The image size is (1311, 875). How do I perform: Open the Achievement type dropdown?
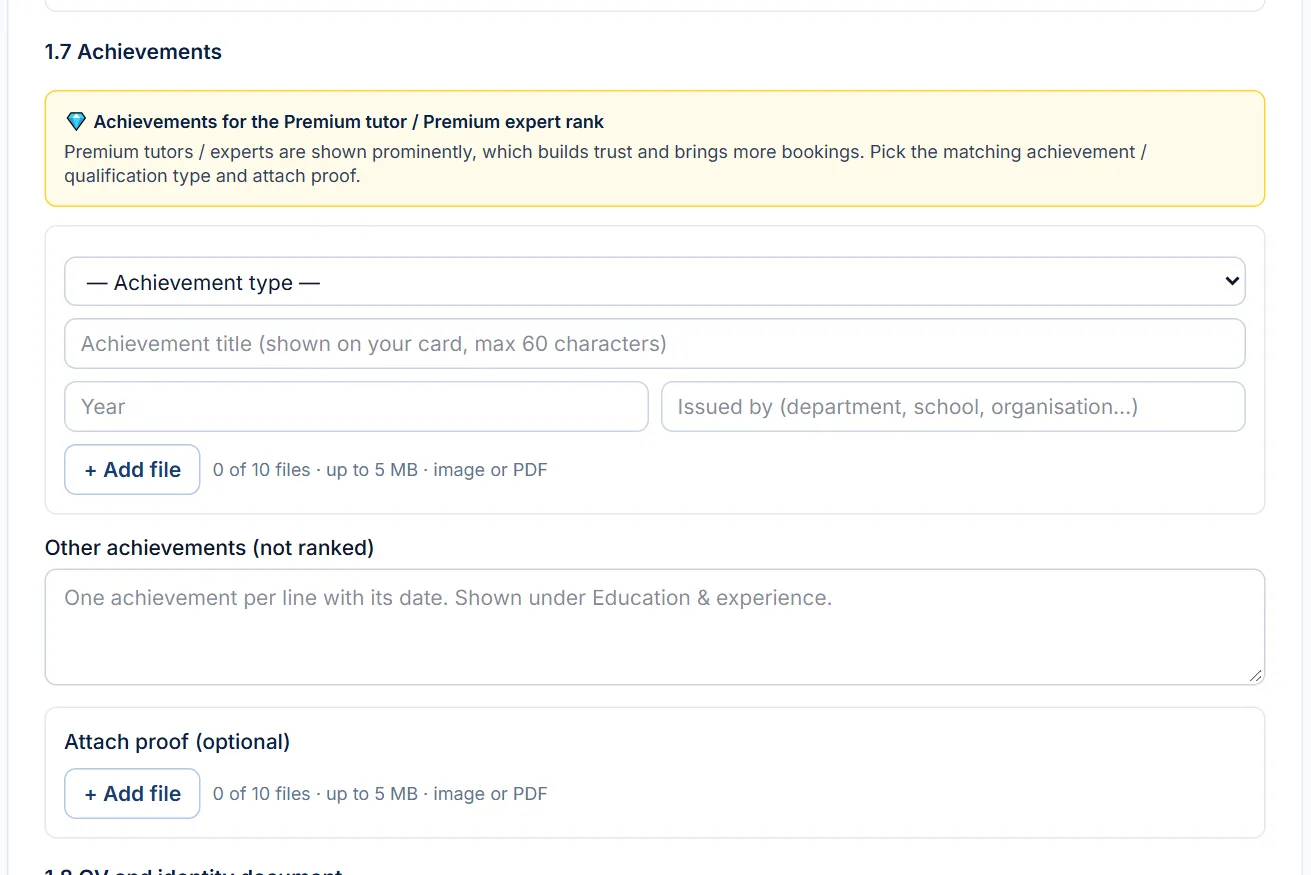click(x=655, y=282)
